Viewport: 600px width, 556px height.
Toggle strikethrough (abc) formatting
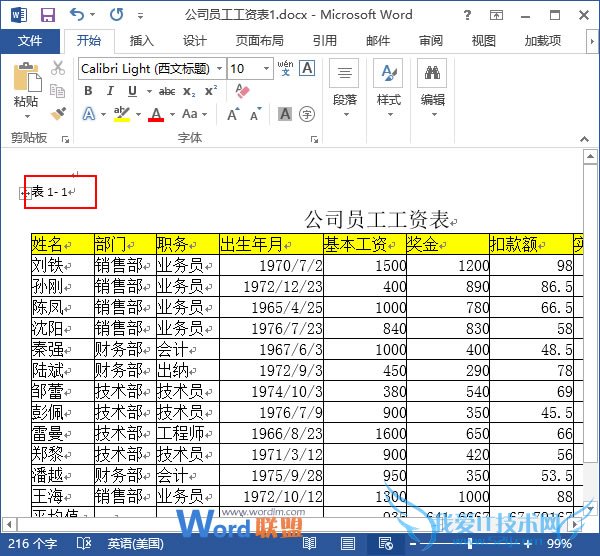pyautogui.click(x=167, y=91)
